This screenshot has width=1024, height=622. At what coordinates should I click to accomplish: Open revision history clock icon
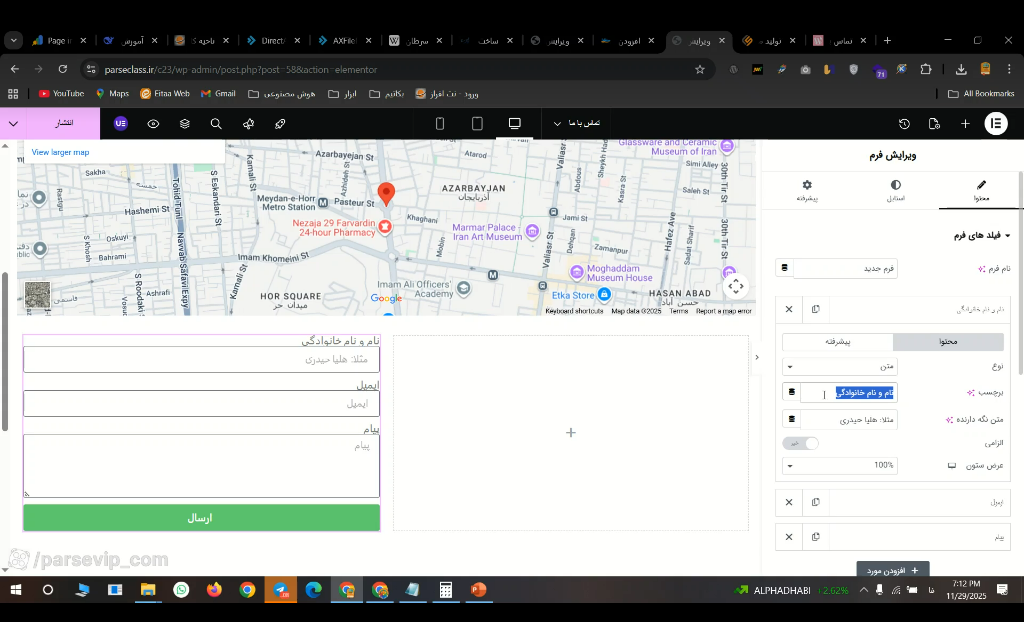[904, 123]
